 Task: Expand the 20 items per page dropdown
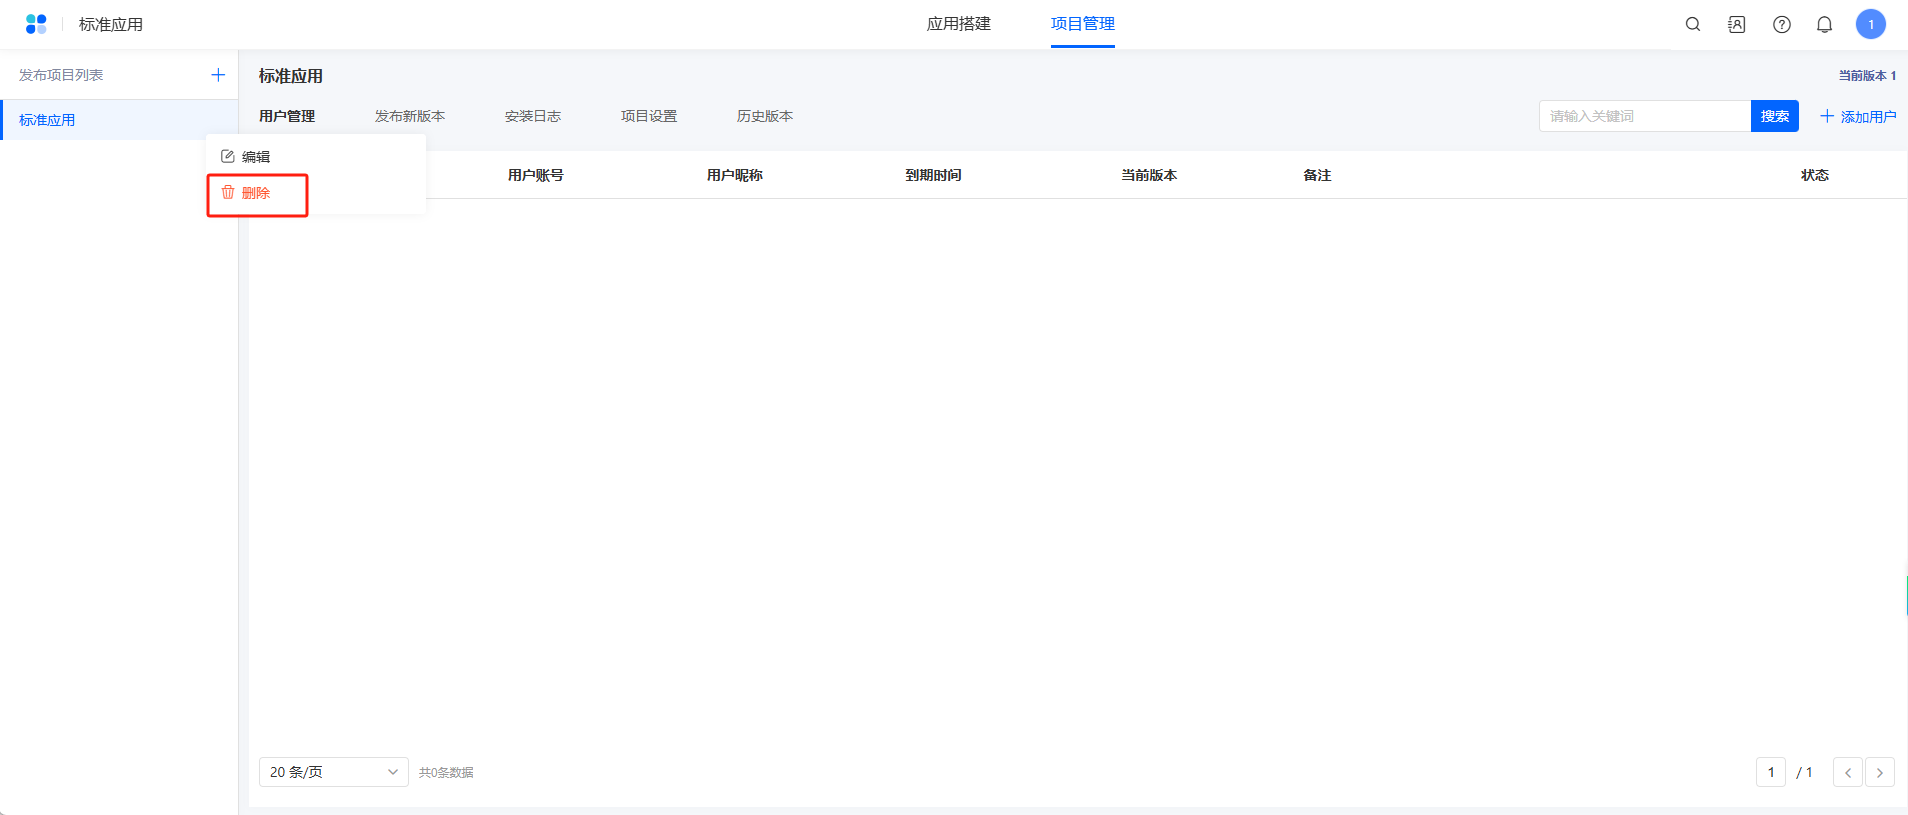pos(333,772)
